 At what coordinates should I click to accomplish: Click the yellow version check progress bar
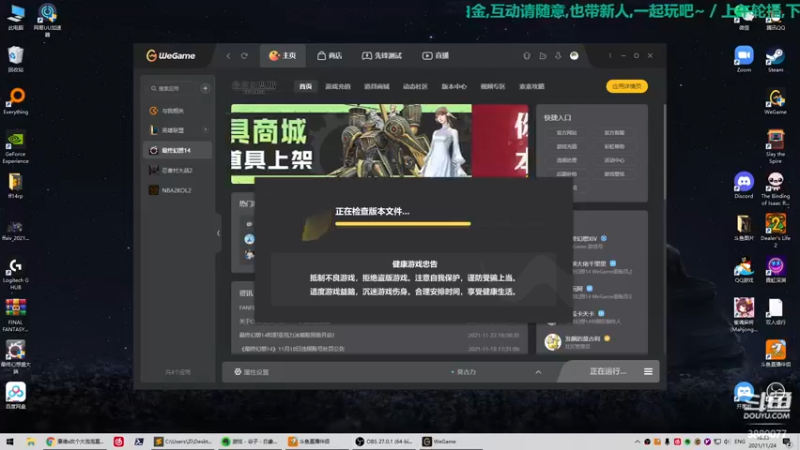tap(403, 223)
